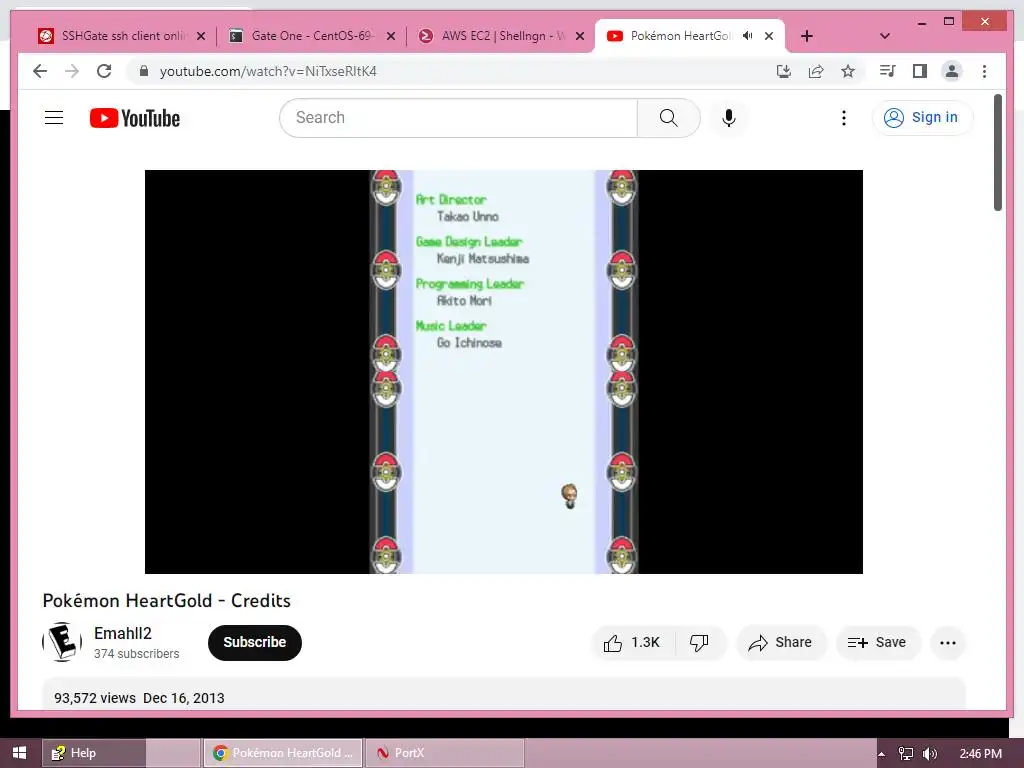This screenshot has width=1024, height=768.
Task: Reload the YouTube page
Action: coord(104,71)
